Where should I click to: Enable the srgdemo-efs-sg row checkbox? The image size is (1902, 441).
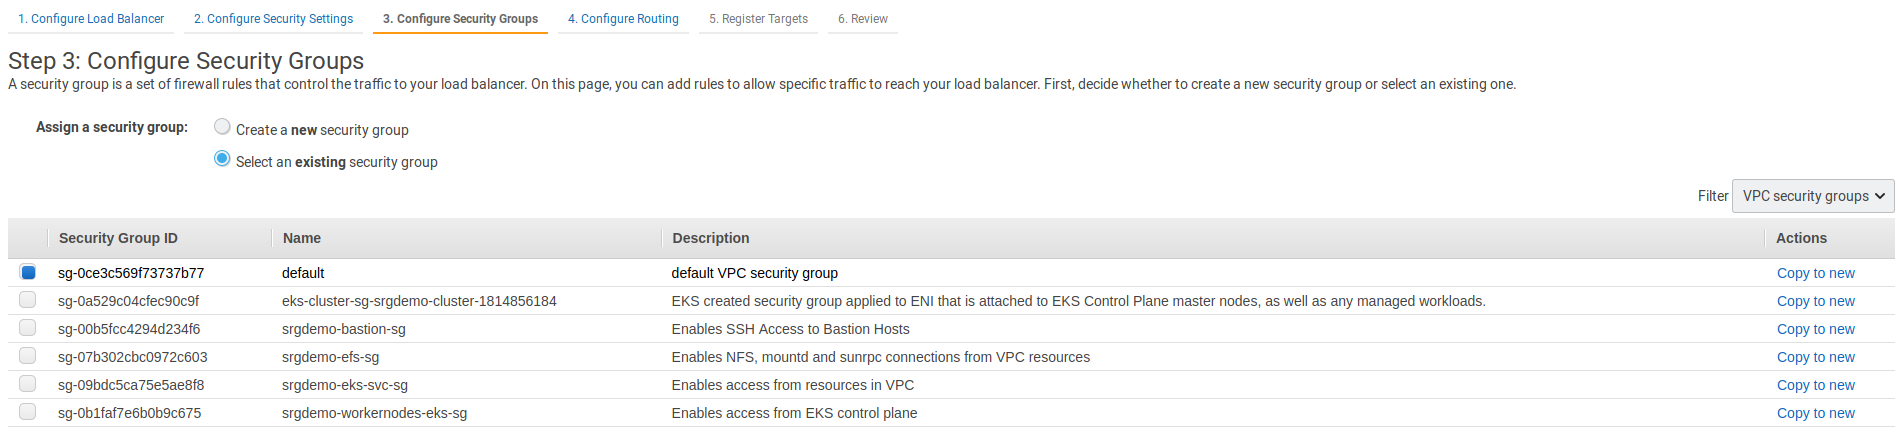[x=28, y=356]
